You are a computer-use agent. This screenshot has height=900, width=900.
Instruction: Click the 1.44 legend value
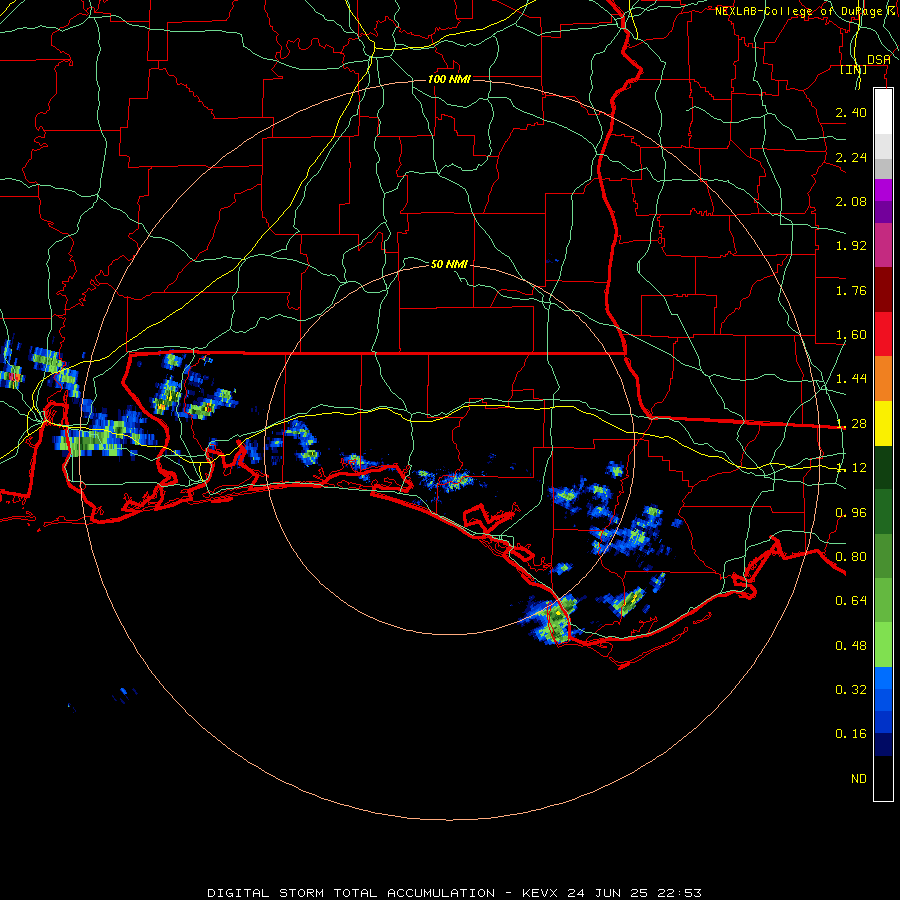[851, 379]
